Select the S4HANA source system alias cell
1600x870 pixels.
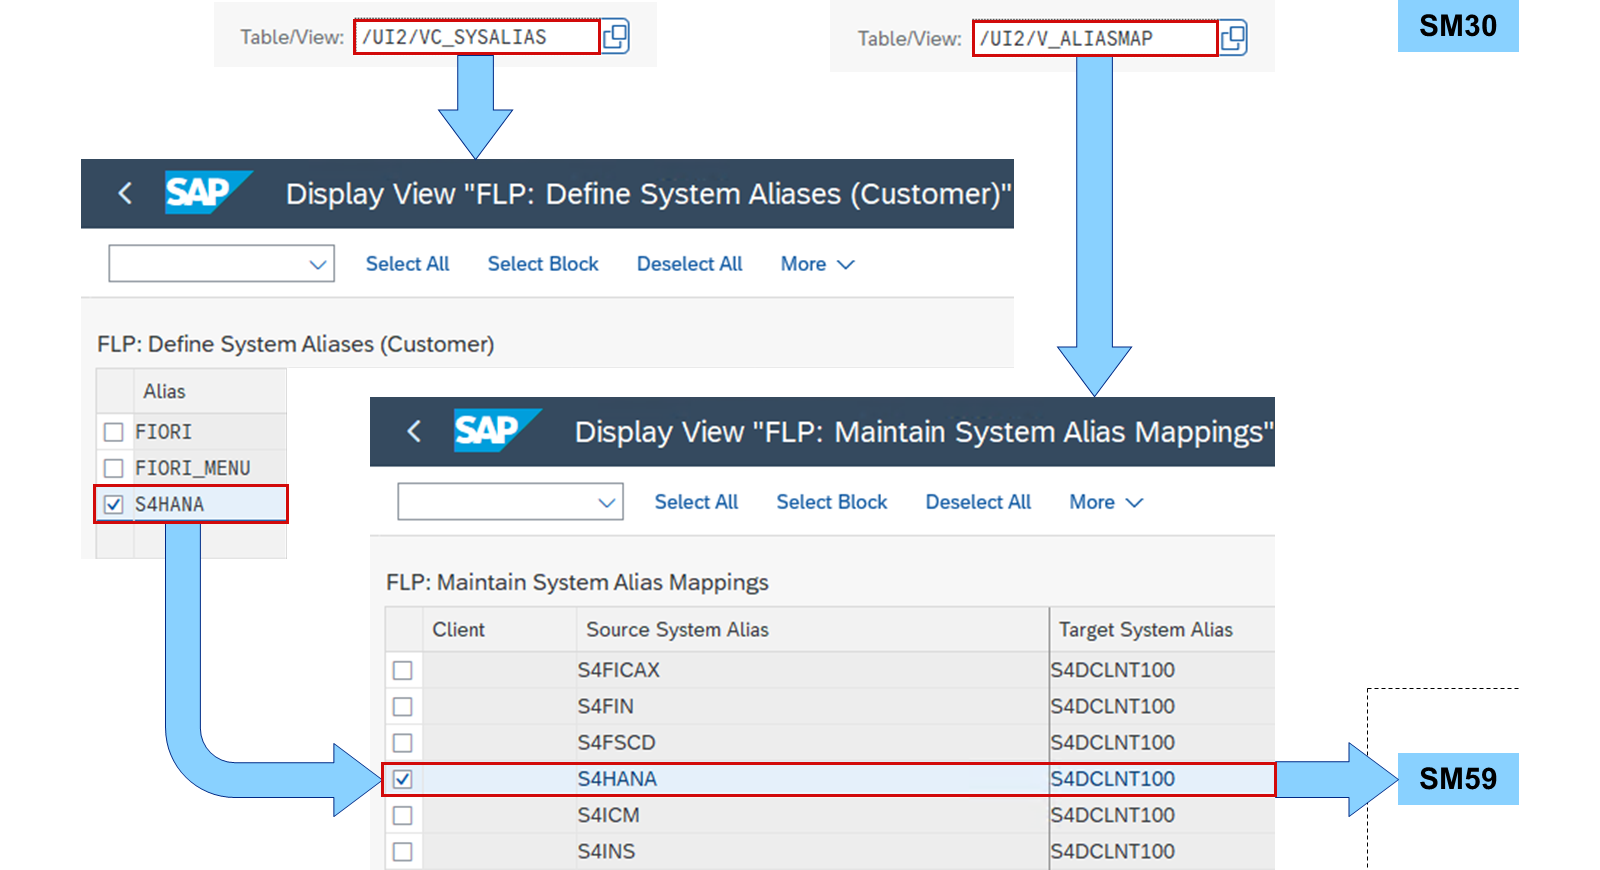812,779
